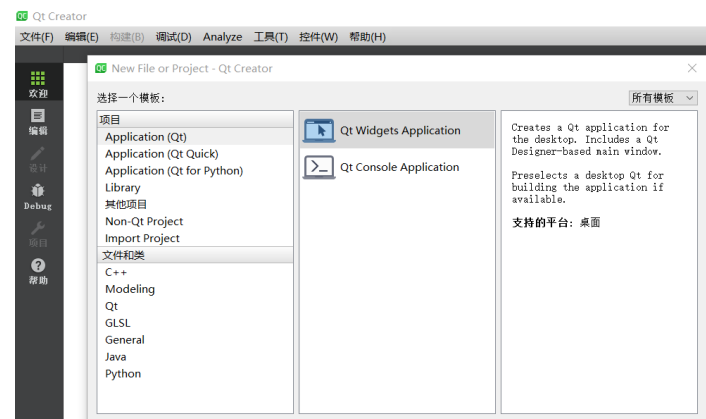
Task: Select the Non-Qt Project category
Action: pyautogui.click(x=195, y=221)
